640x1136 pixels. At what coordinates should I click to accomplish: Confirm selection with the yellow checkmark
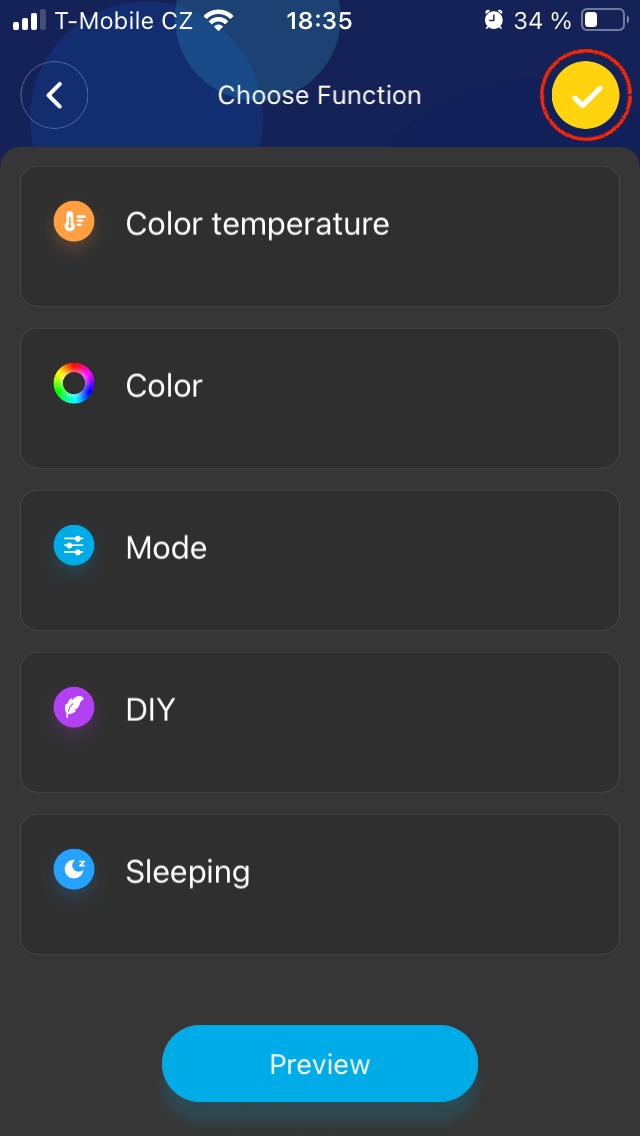tap(586, 95)
